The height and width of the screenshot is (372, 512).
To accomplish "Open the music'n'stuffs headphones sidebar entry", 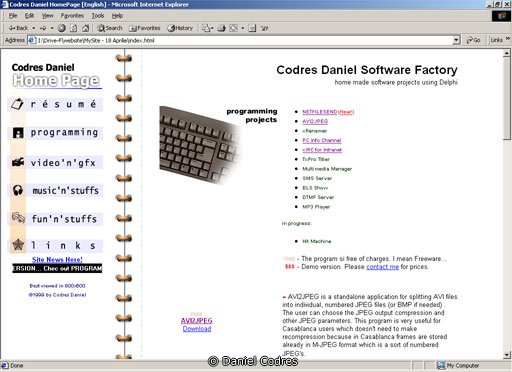I will point(55,191).
